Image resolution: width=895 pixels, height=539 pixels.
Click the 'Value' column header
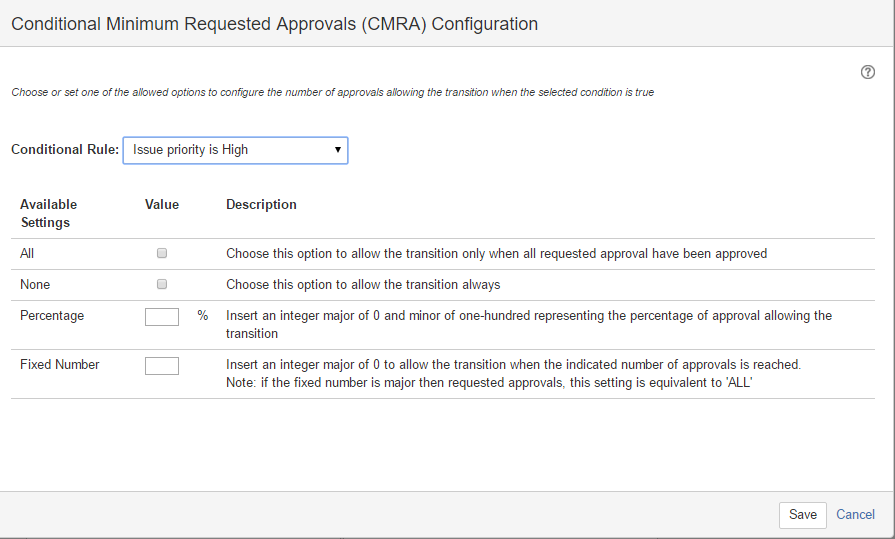point(162,204)
